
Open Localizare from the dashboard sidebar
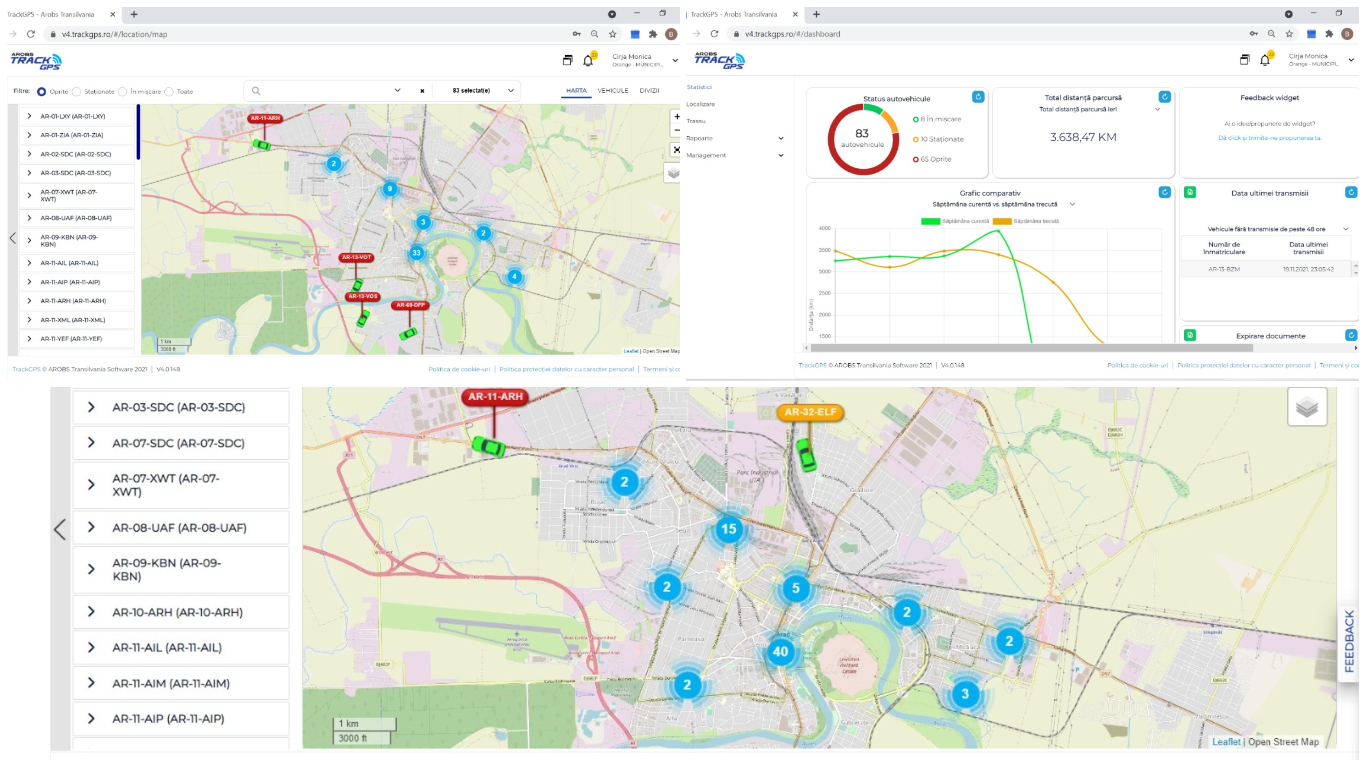tap(701, 104)
